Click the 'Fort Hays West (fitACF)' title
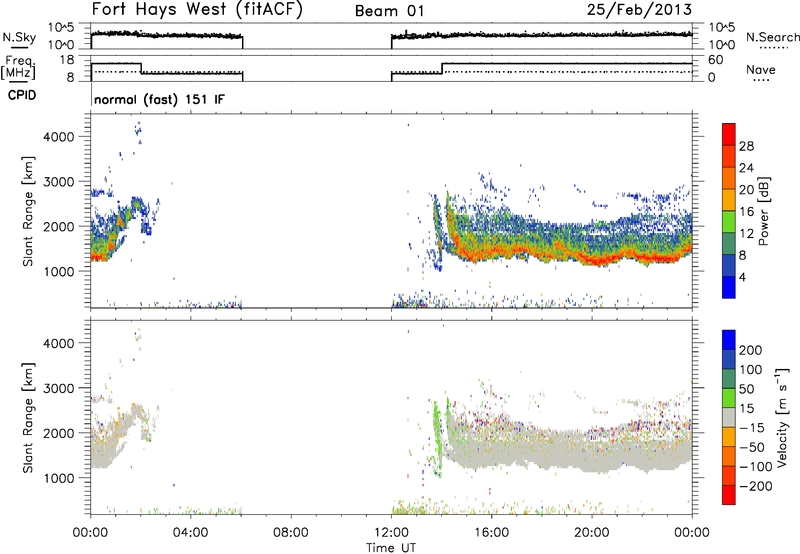This screenshot has height=554, width=800. [197, 10]
